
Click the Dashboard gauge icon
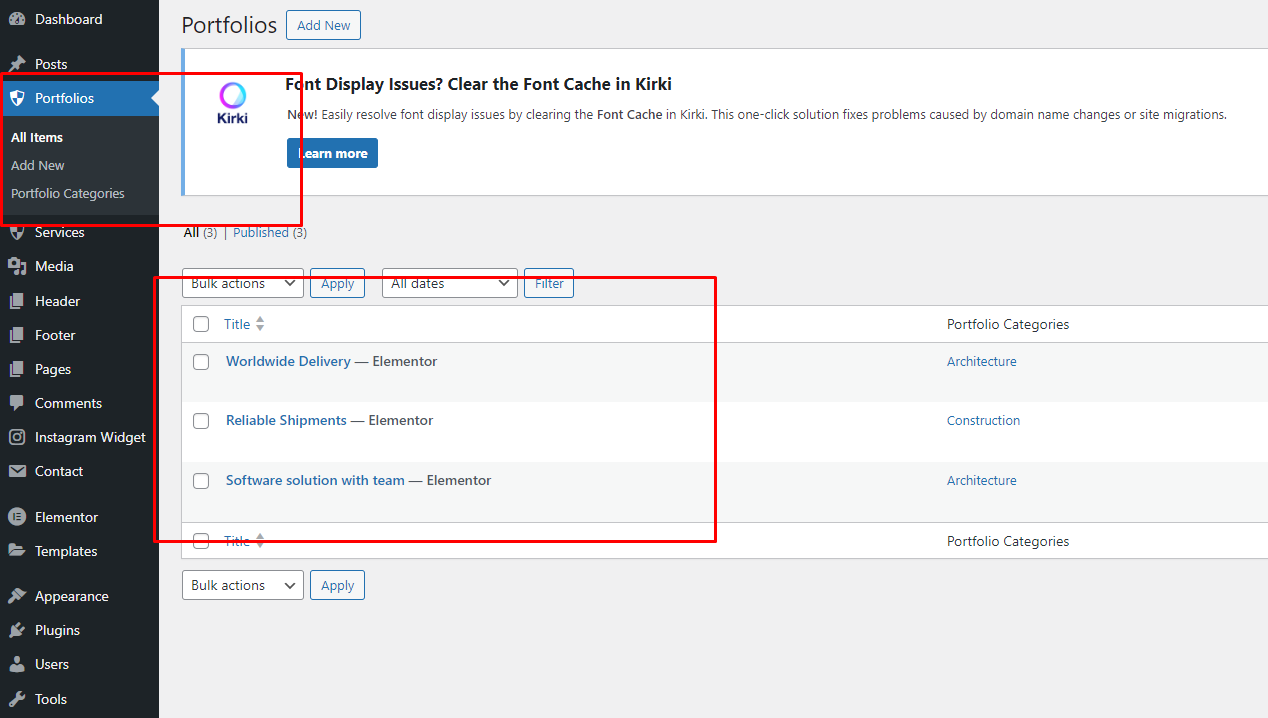click(17, 19)
